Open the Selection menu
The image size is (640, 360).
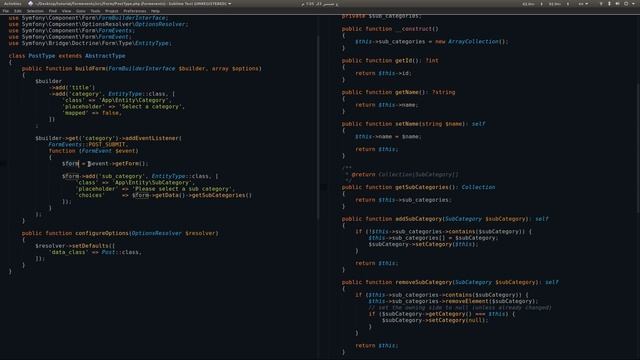click(x=35, y=11)
